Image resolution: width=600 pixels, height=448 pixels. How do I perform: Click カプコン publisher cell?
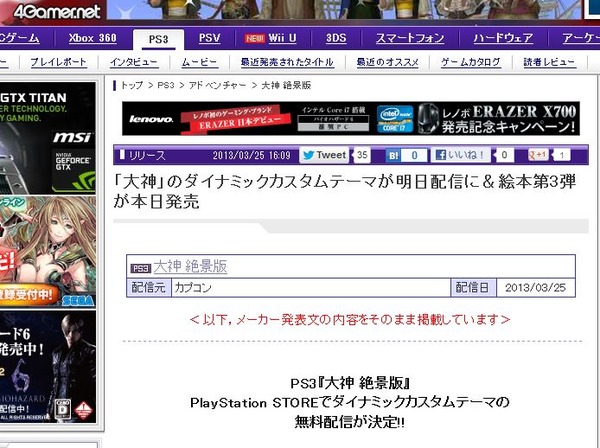click(311, 288)
